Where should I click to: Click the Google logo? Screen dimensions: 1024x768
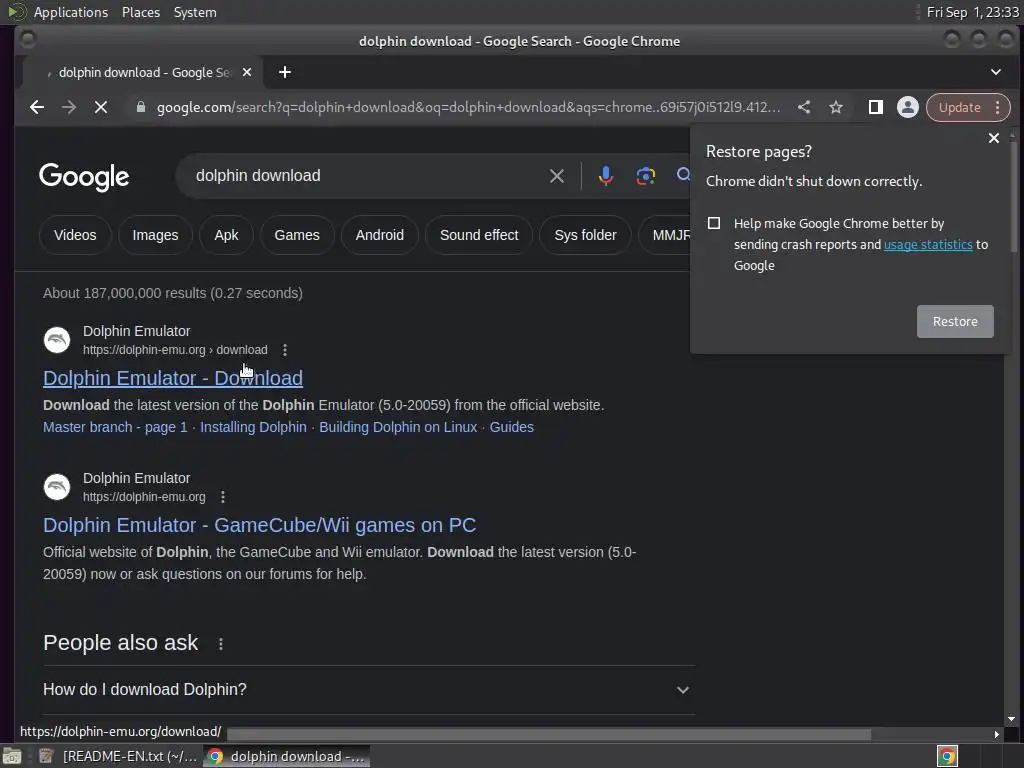(x=84, y=176)
